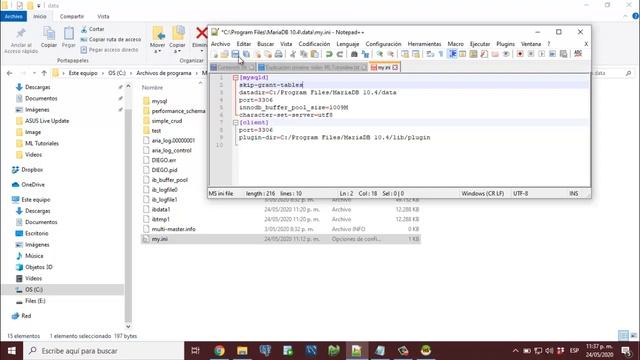The image size is (640, 360).
Task: Open Find with the binoculars icon
Action: tap(354, 54)
